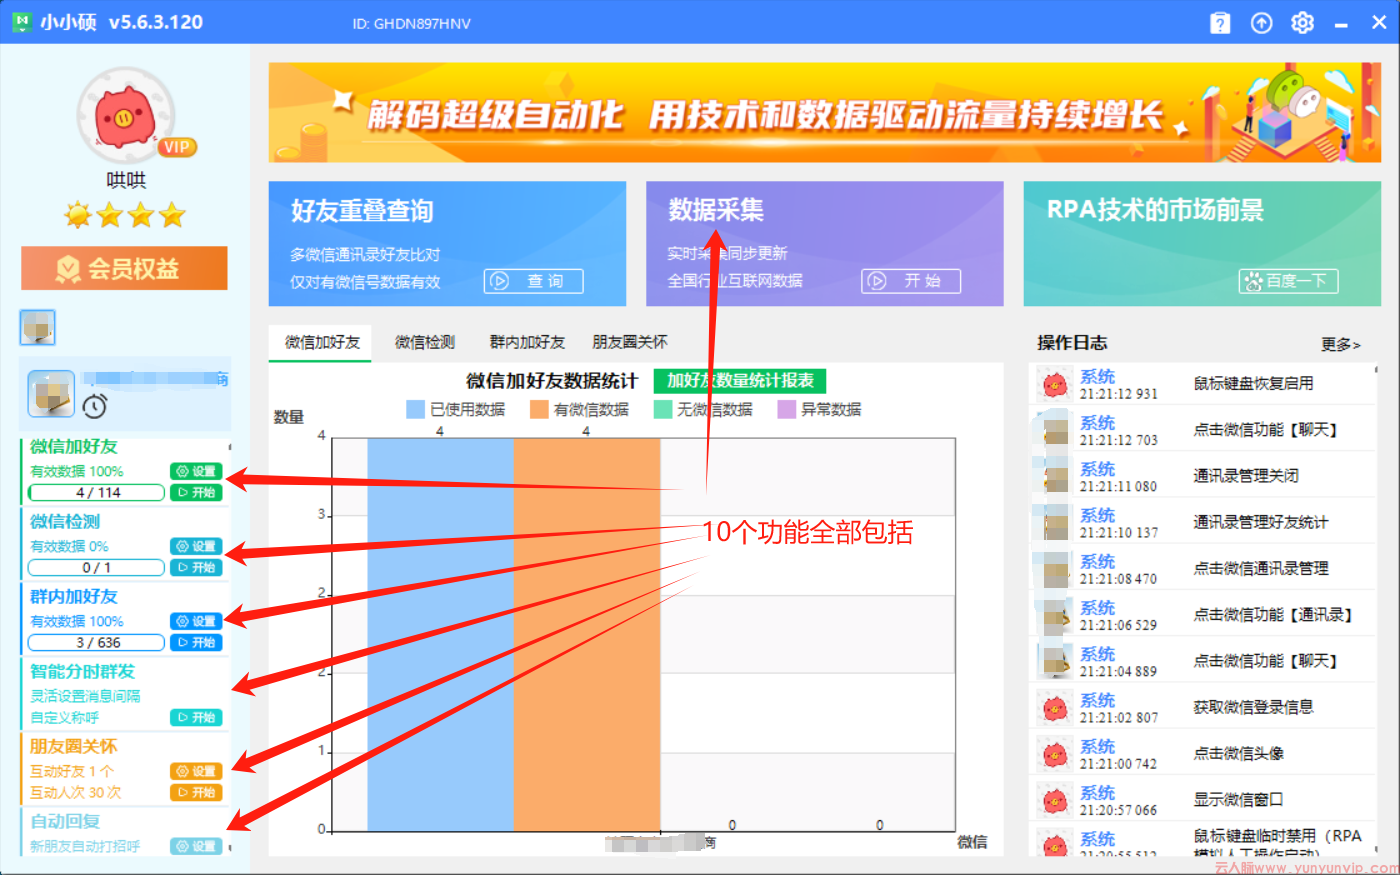Click the orange promotional banner 解码超级自动化
Image resolution: width=1400 pixels, height=875 pixels.
[824, 113]
